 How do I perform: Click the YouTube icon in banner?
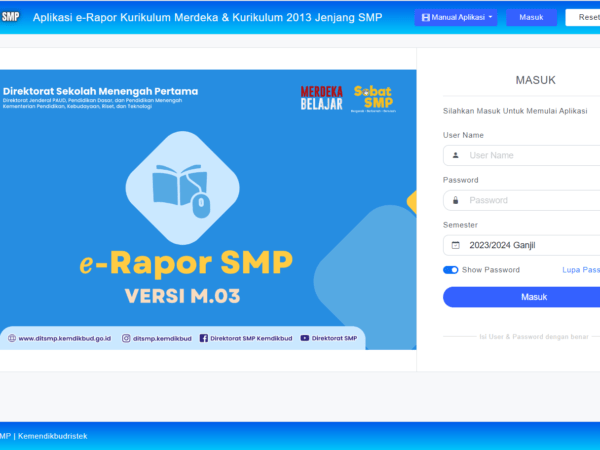coord(305,338)
